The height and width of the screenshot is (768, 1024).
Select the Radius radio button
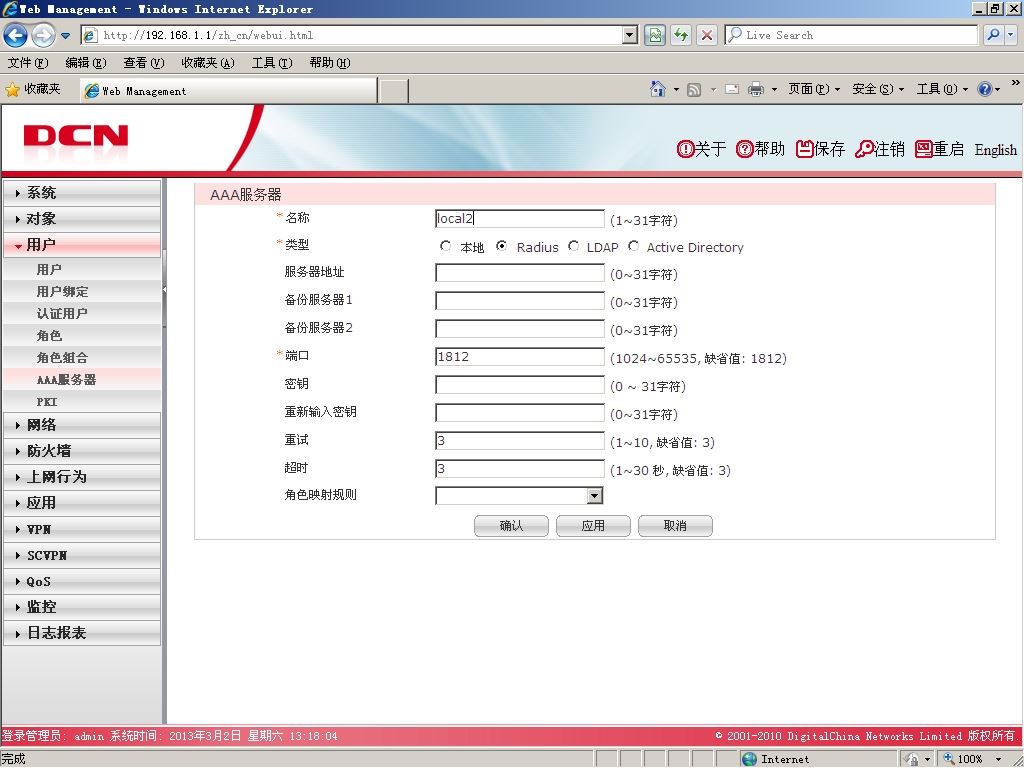tap(502, 246)
